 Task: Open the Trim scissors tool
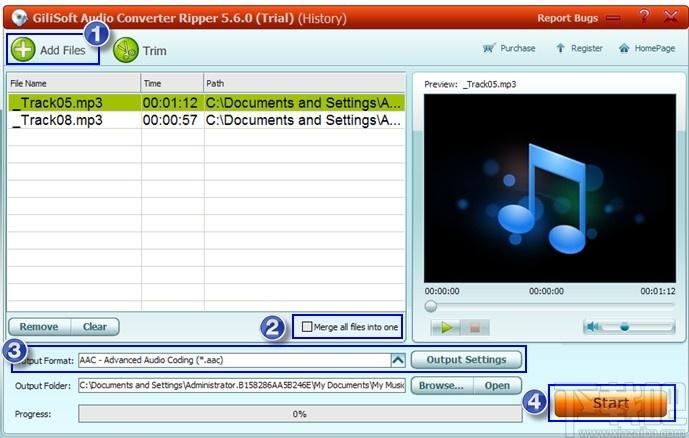tap(126, 50)
